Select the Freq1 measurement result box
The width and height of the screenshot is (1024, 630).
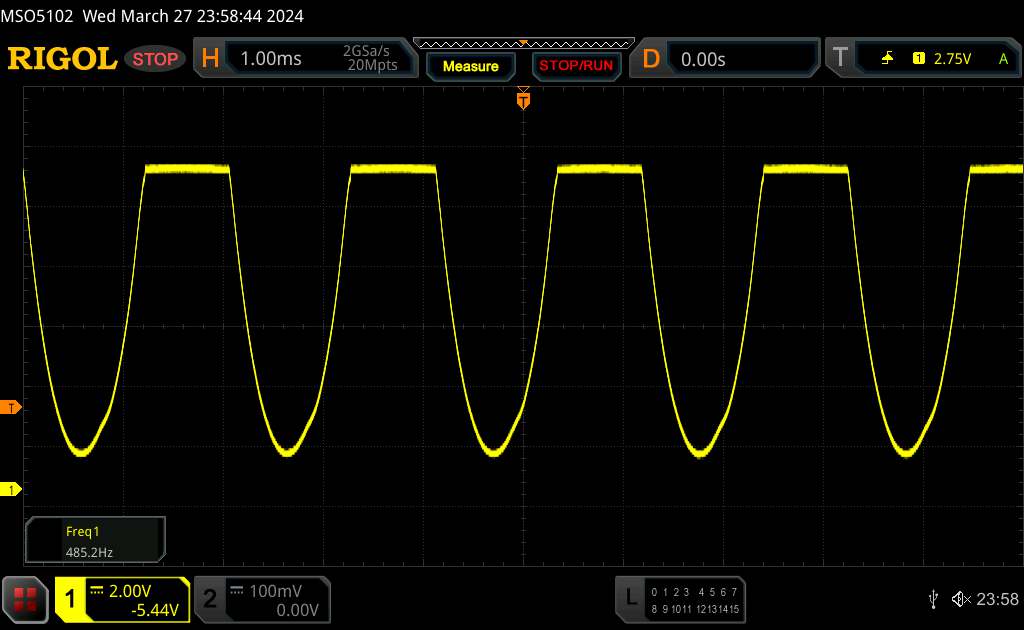pyautogui.click(x=95, y=539)
